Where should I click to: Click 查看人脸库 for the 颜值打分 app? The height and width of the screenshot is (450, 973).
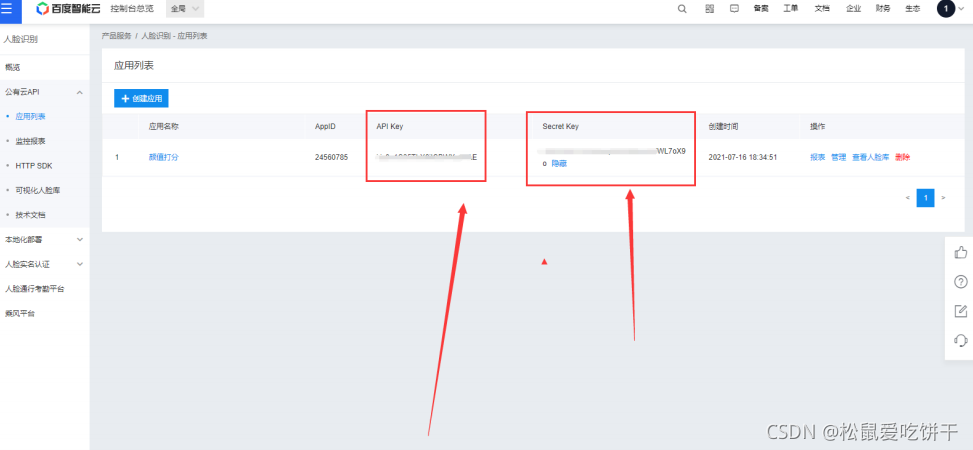point(871,157)
